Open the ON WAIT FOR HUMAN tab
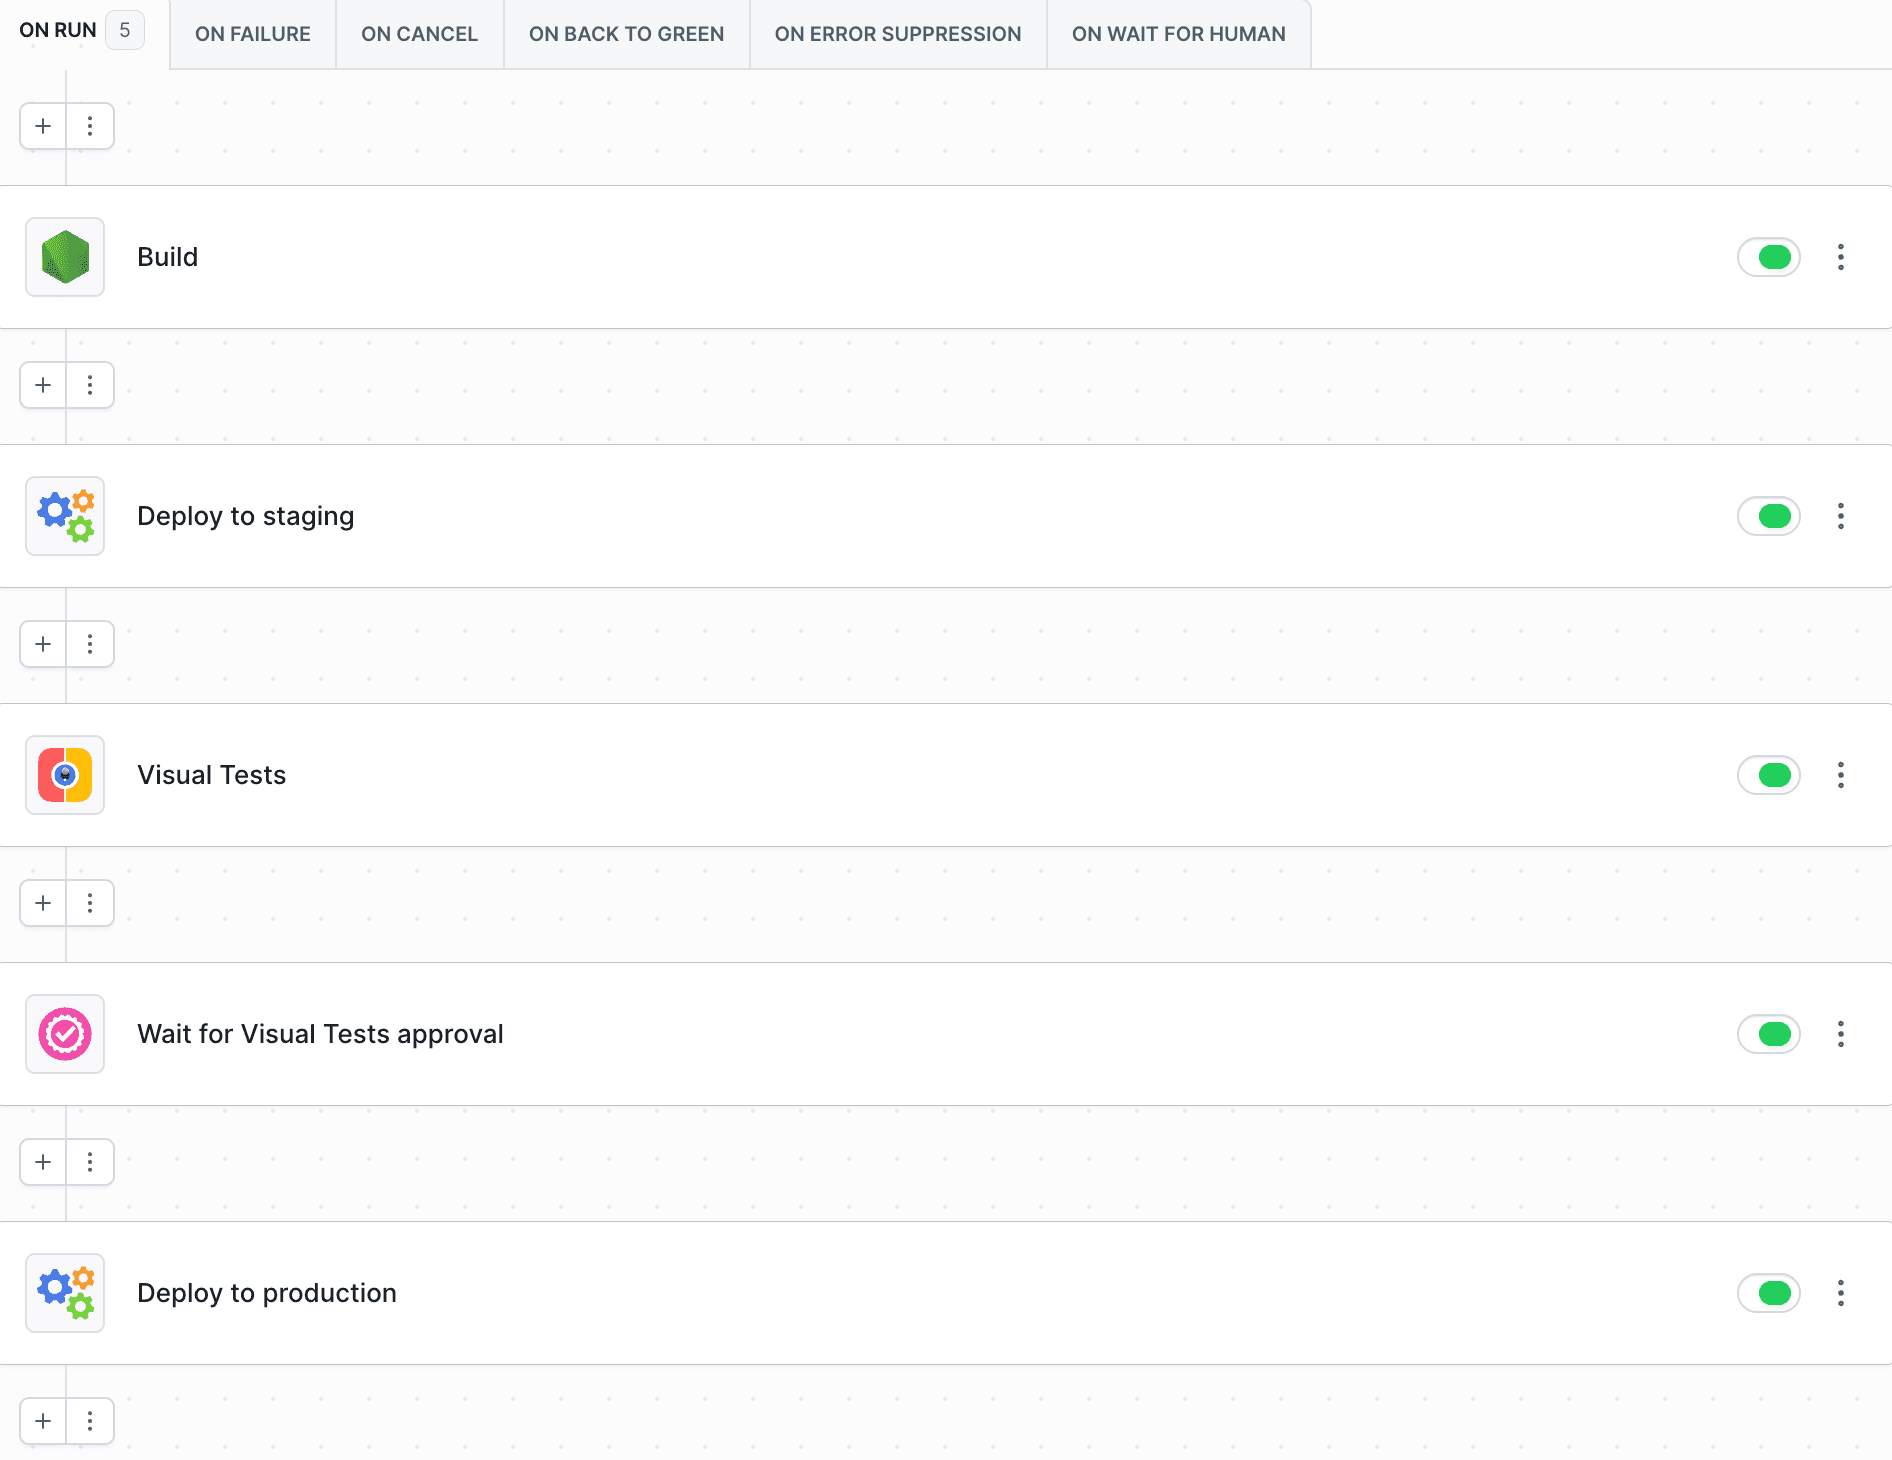The width and height of the screenshot is (1892, 1460). pyautogui.click(x=1179, y=34)
